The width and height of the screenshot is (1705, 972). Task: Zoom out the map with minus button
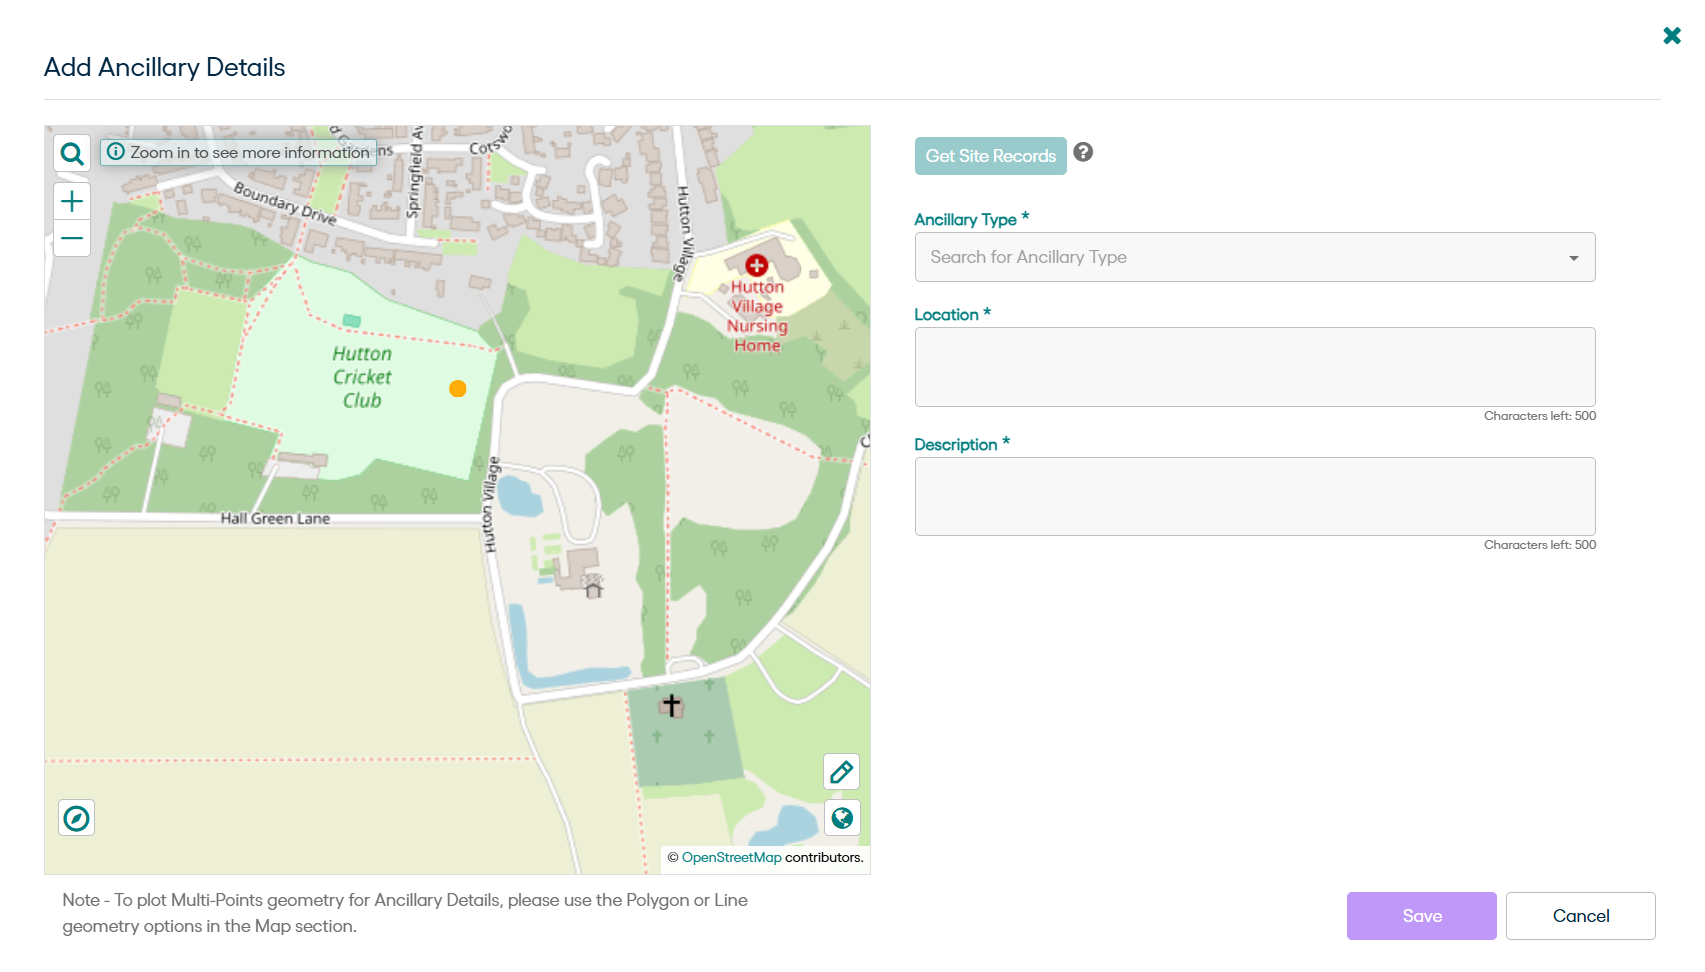pos(72,239)
